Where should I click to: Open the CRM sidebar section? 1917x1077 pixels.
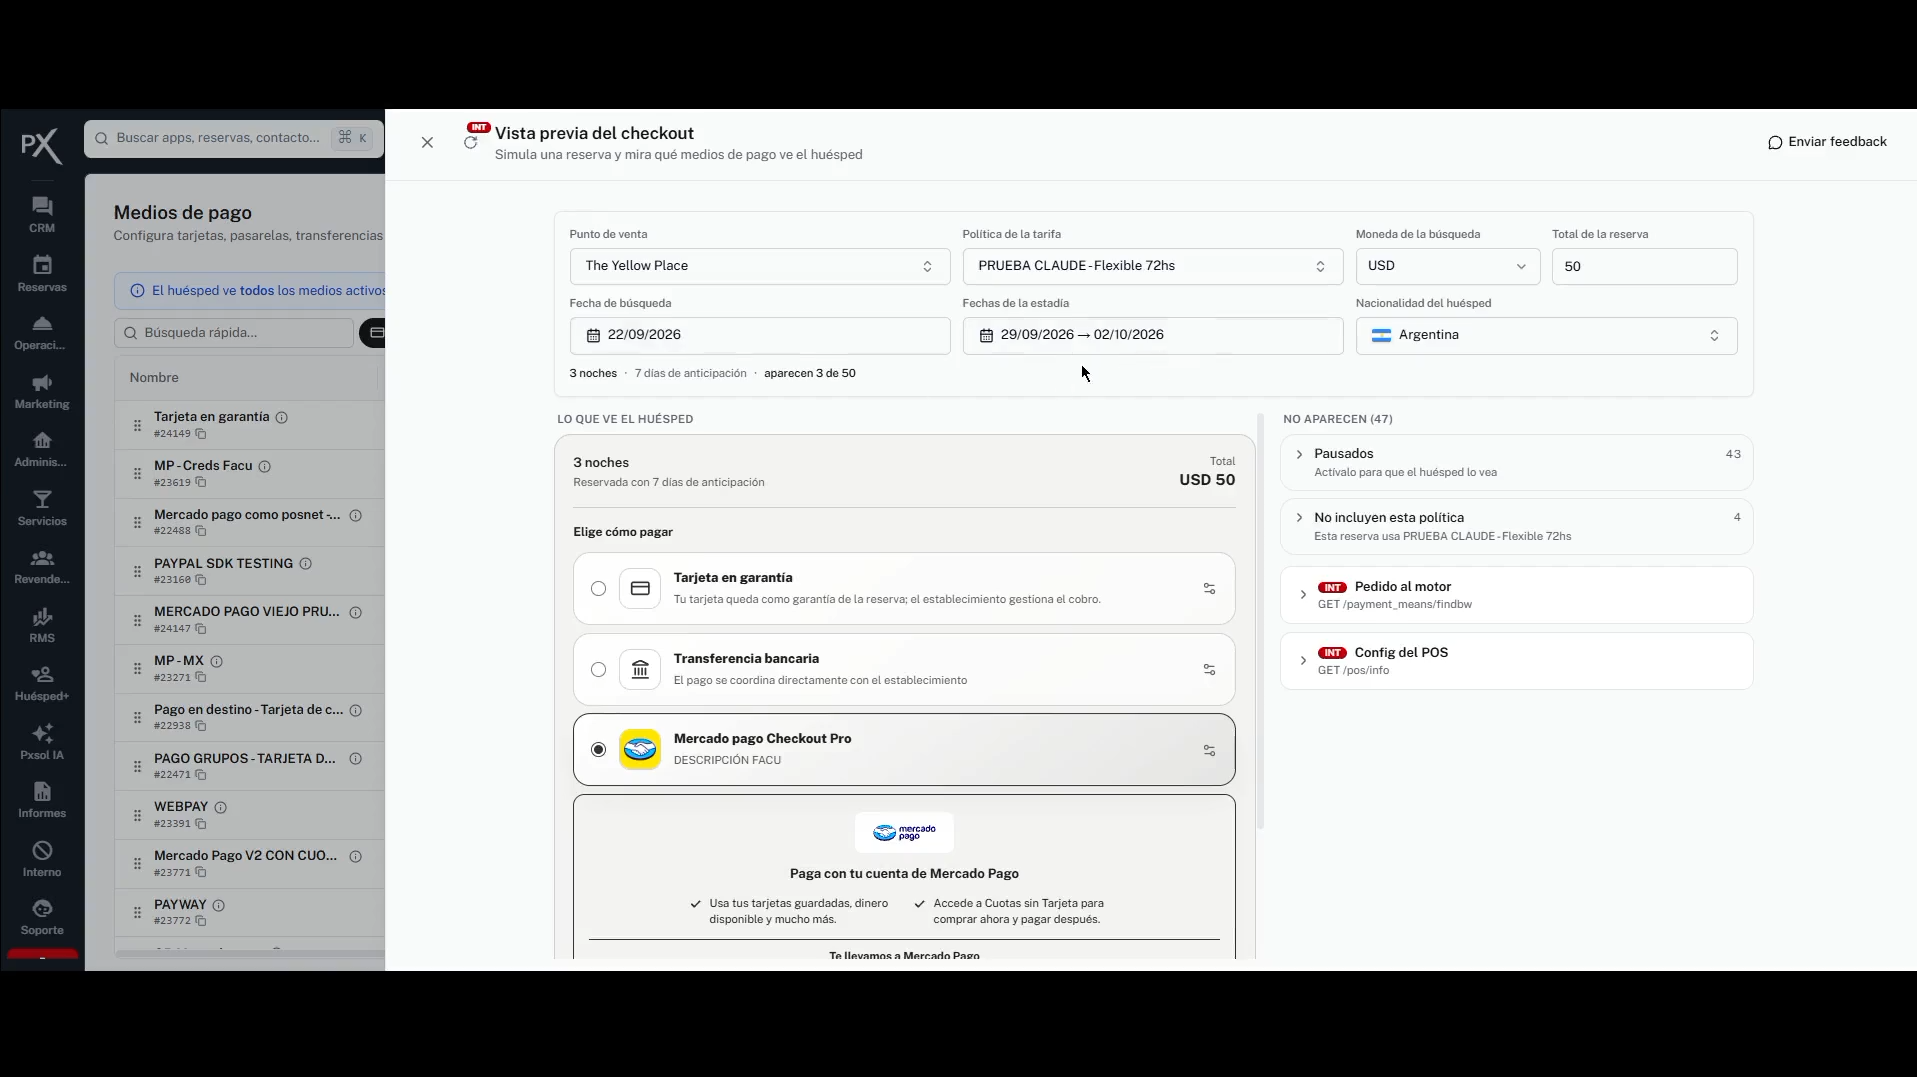[x=42, y=214]
